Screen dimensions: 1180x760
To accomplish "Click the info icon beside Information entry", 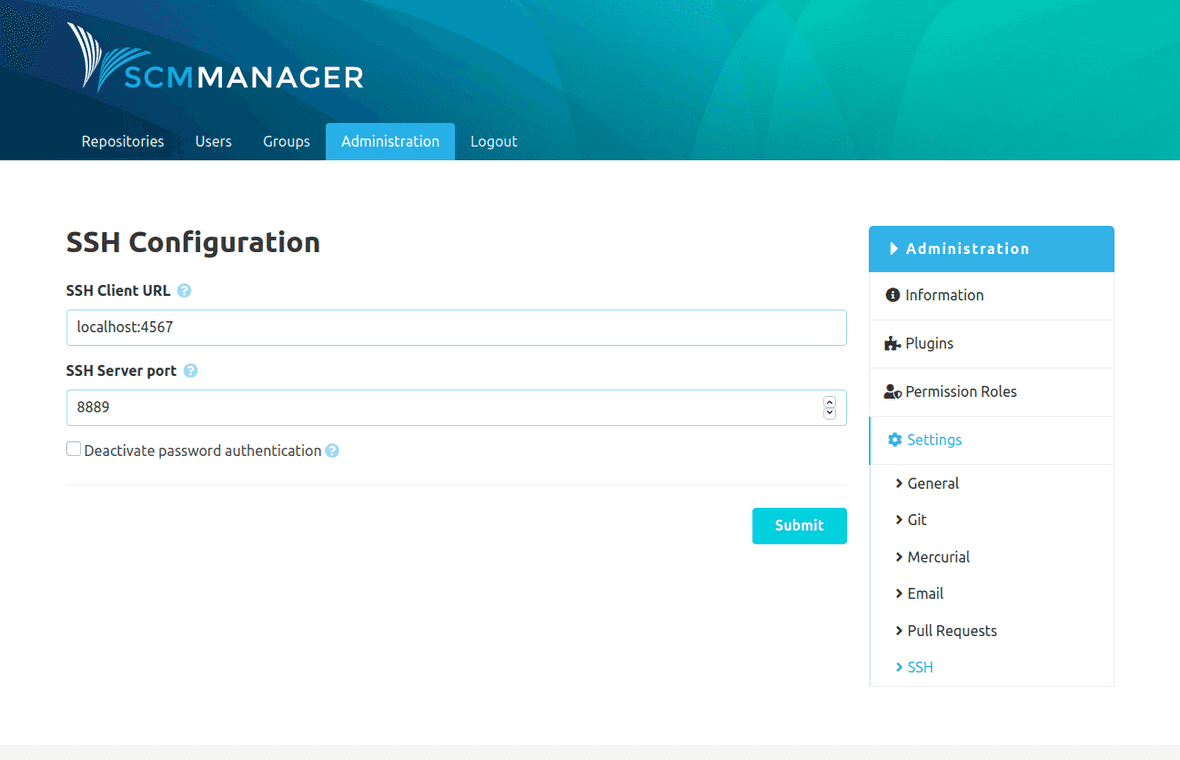I will pyautogui.click(x=891, y=295).
